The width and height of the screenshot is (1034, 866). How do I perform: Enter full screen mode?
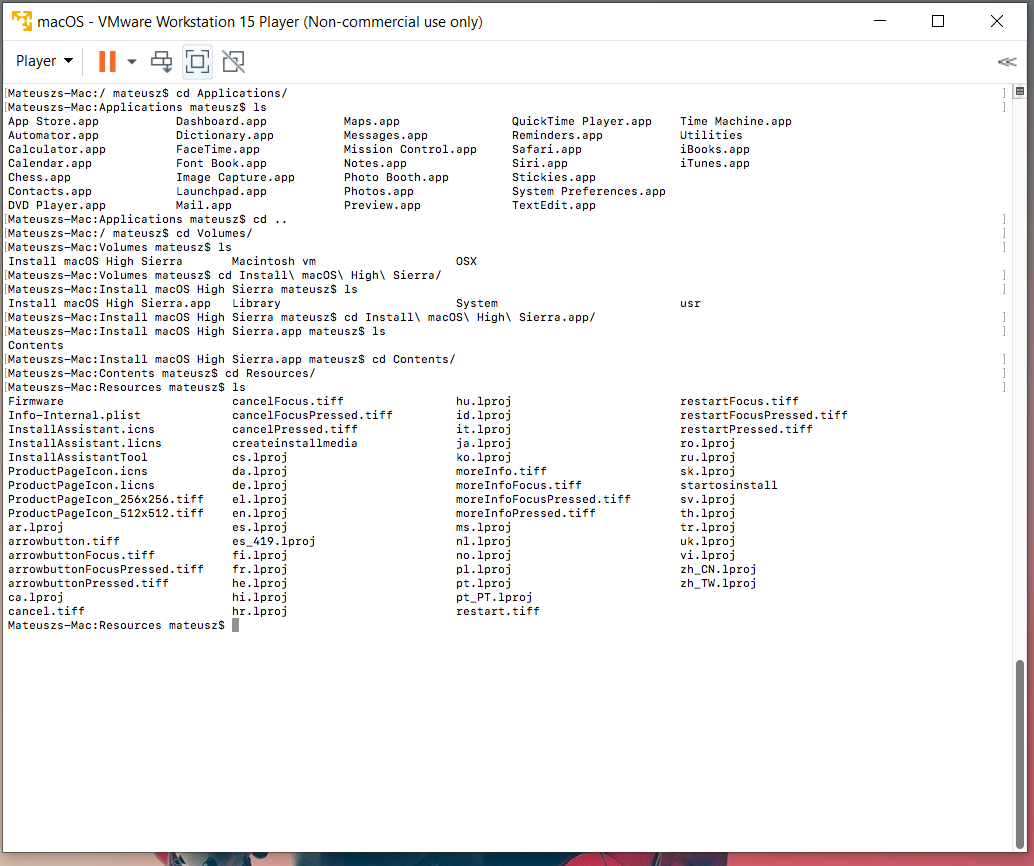coord(197,61)
